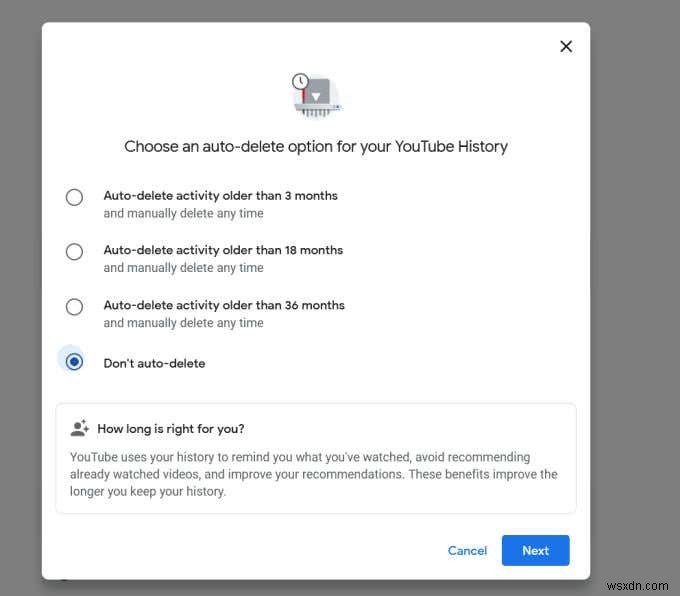Click the YouTube history explanation paragraph
The width and height of the screenshot is (680, 596).
click(x=314, y=474)
